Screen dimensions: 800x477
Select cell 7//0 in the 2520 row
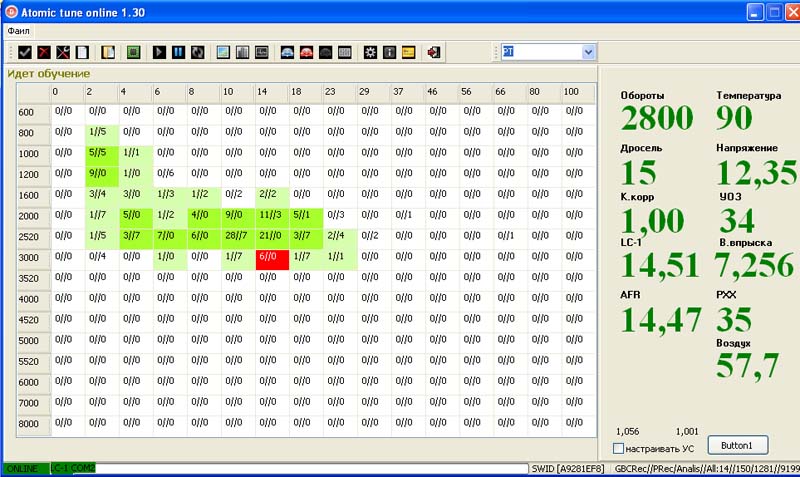tap(170, 239)
